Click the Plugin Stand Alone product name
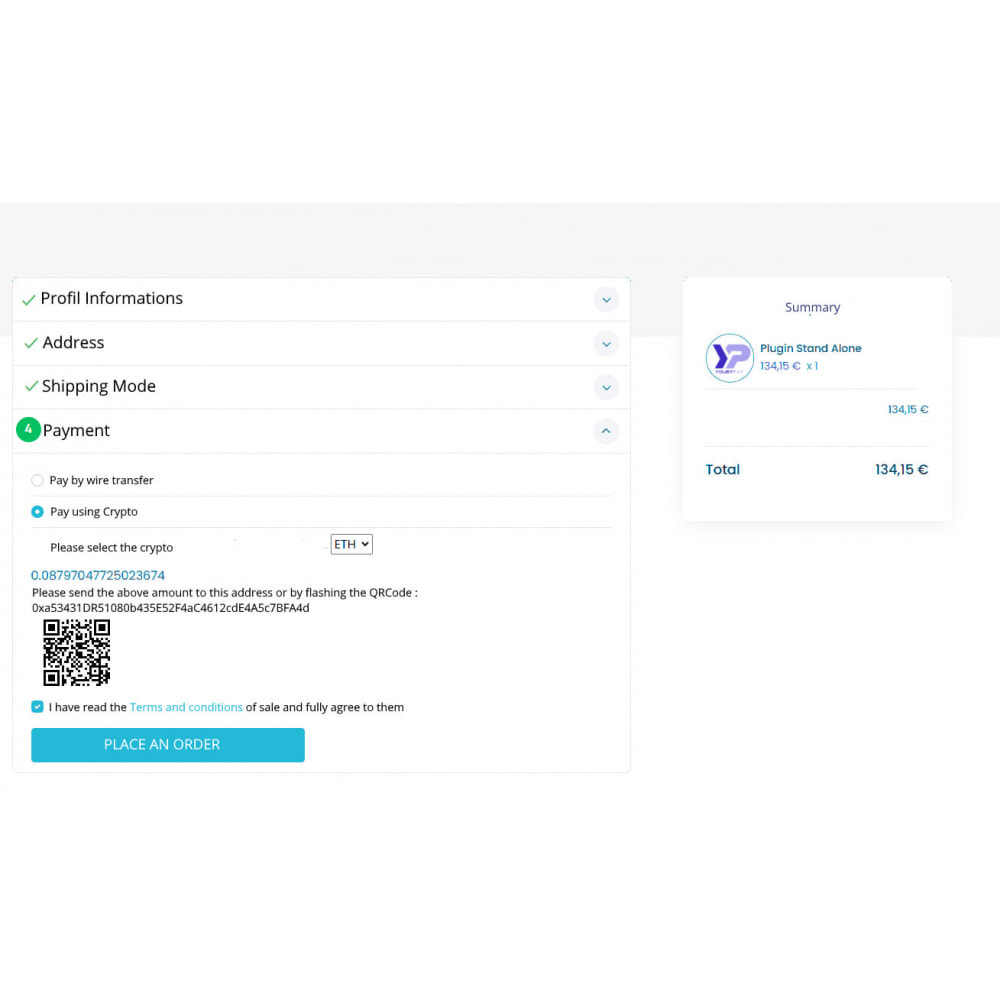The height and width of the screenshot is (1000, 1000). tap(810, 348)
